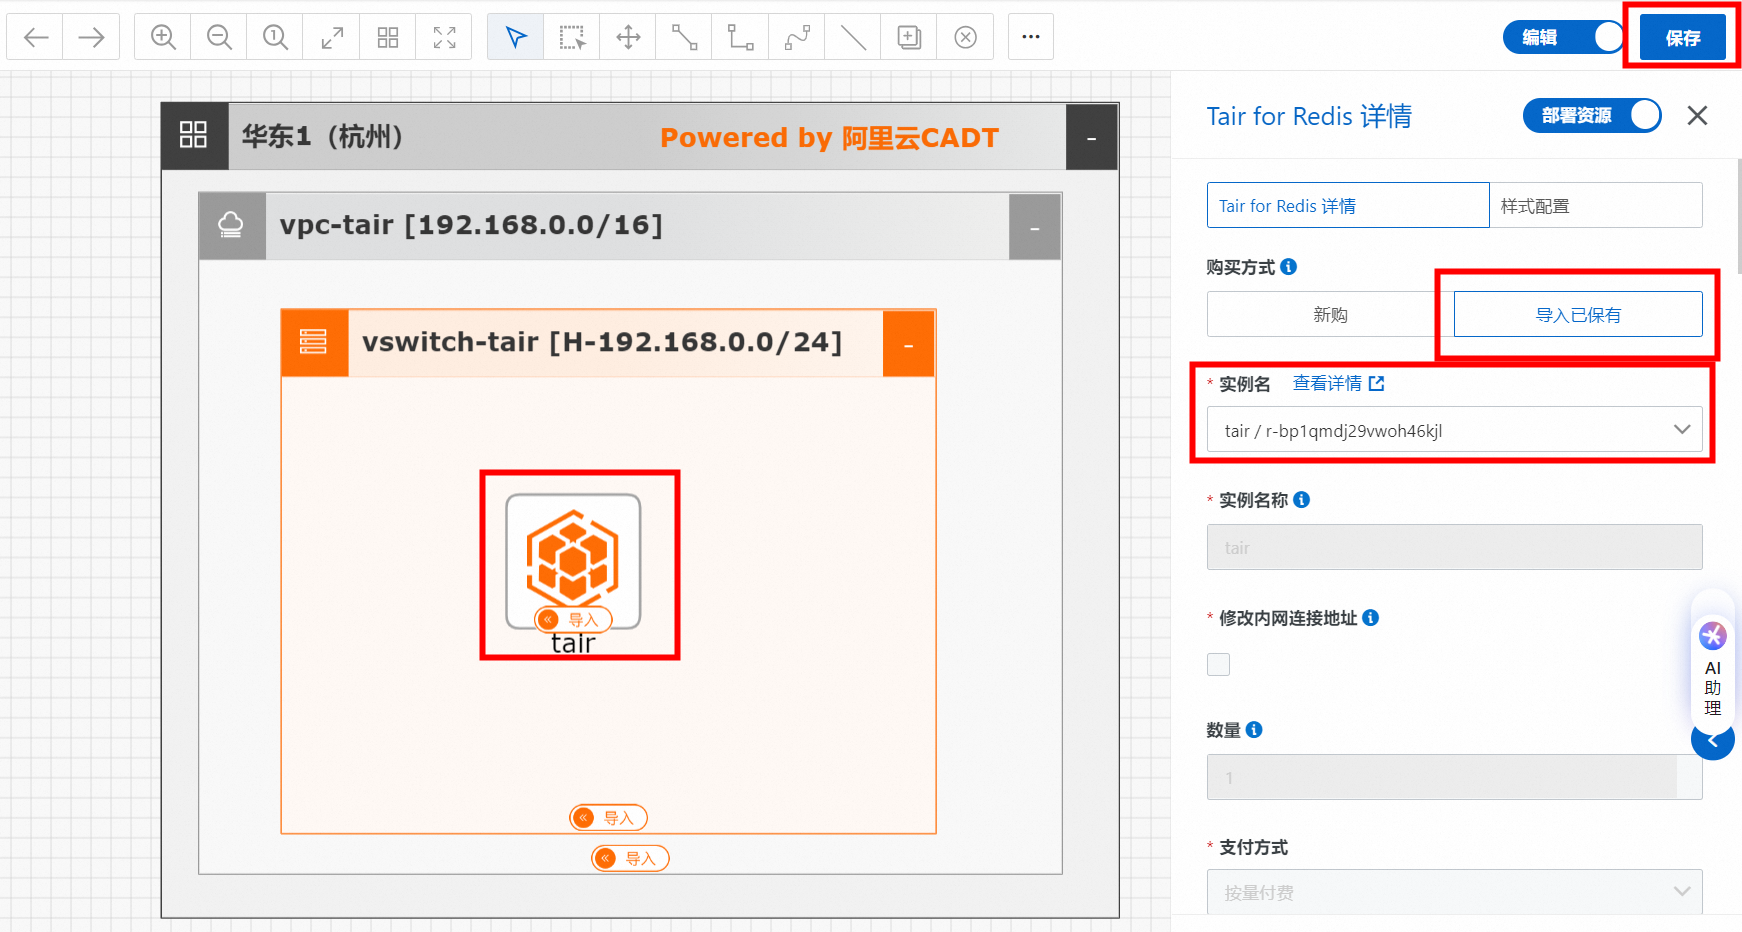Image resolution: width=1742 pixels, height=932 pixels.
Task: Click the diagonal arrows fit-canvas icon
Action: (332, 38)
